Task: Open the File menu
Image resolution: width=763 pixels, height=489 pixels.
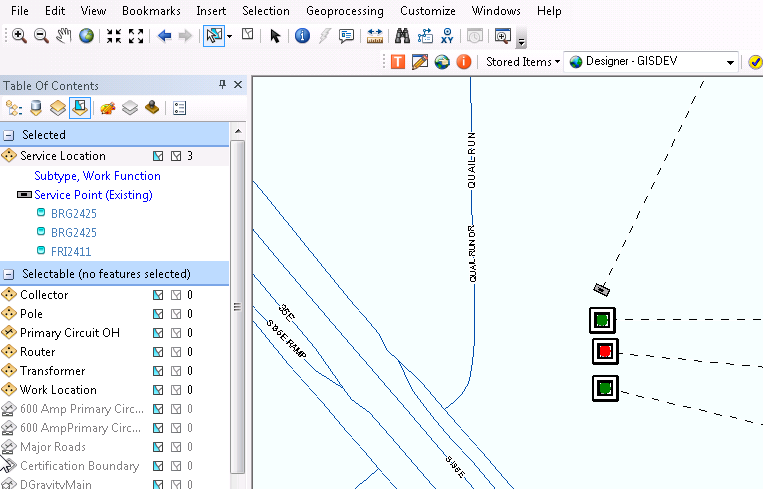Action: [19, 11]
